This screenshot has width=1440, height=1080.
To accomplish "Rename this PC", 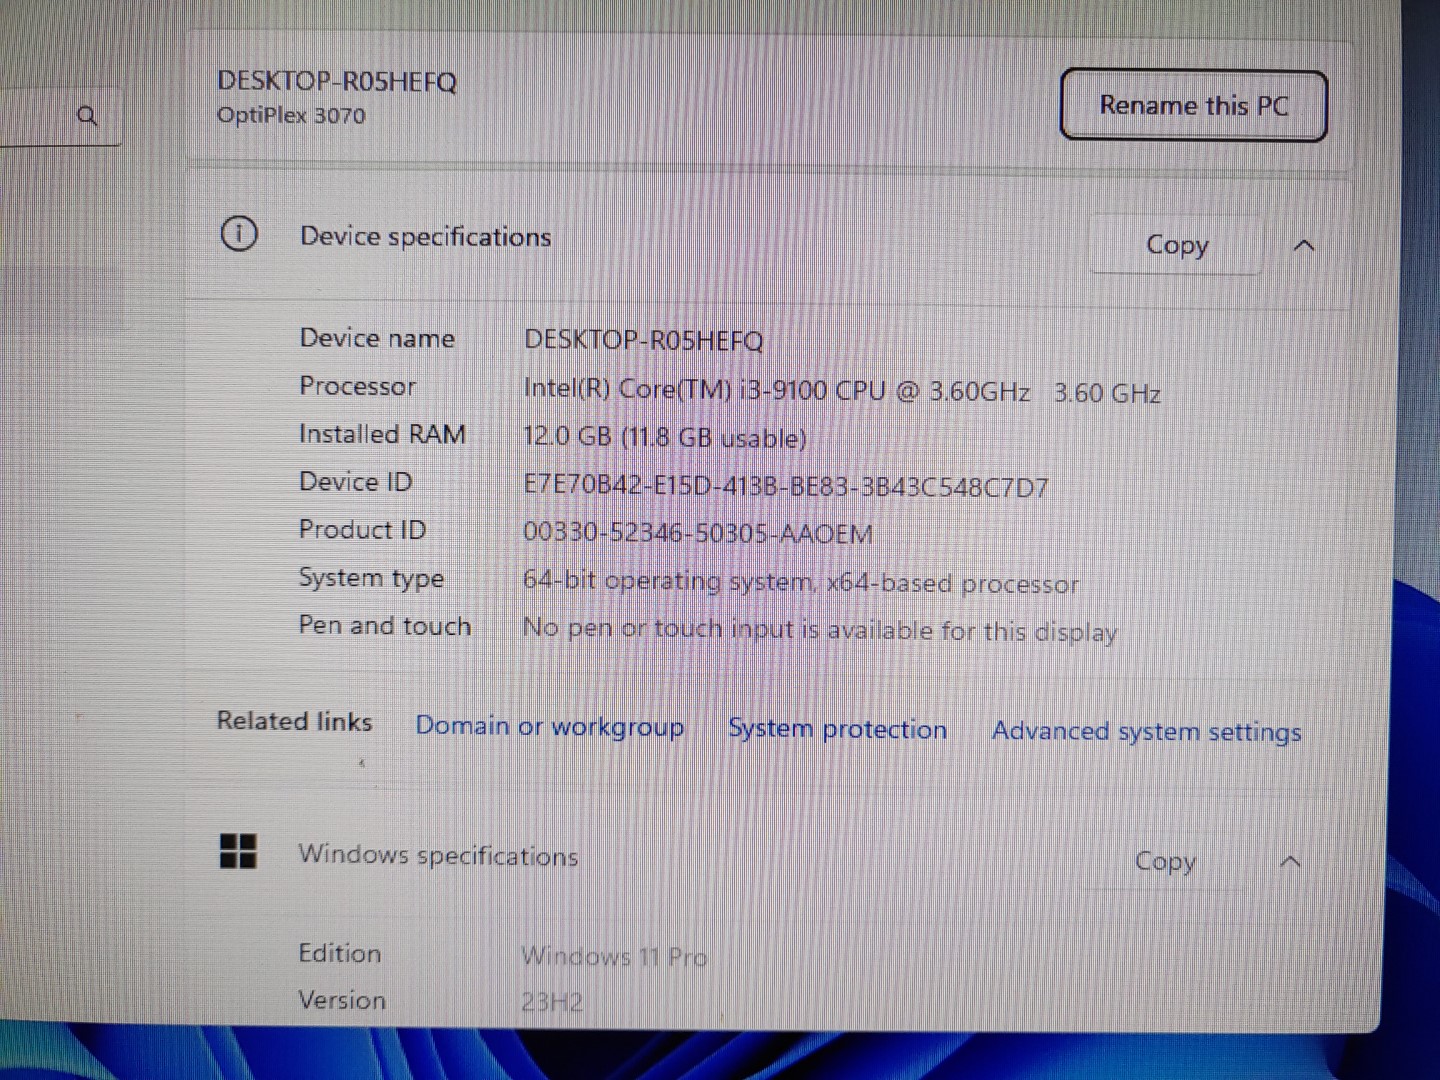I will point(1194,105).
